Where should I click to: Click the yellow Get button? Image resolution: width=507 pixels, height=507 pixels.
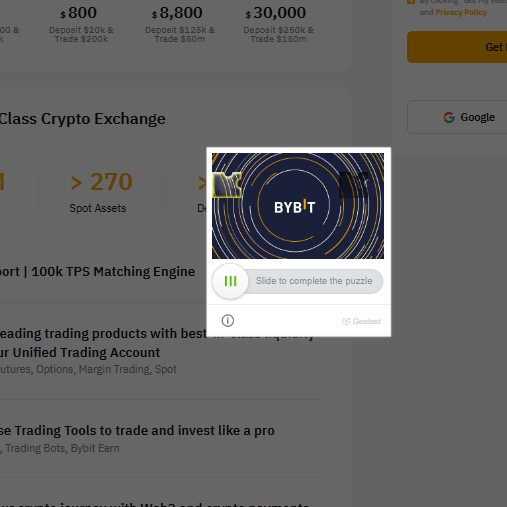click(x=457, y=47)
